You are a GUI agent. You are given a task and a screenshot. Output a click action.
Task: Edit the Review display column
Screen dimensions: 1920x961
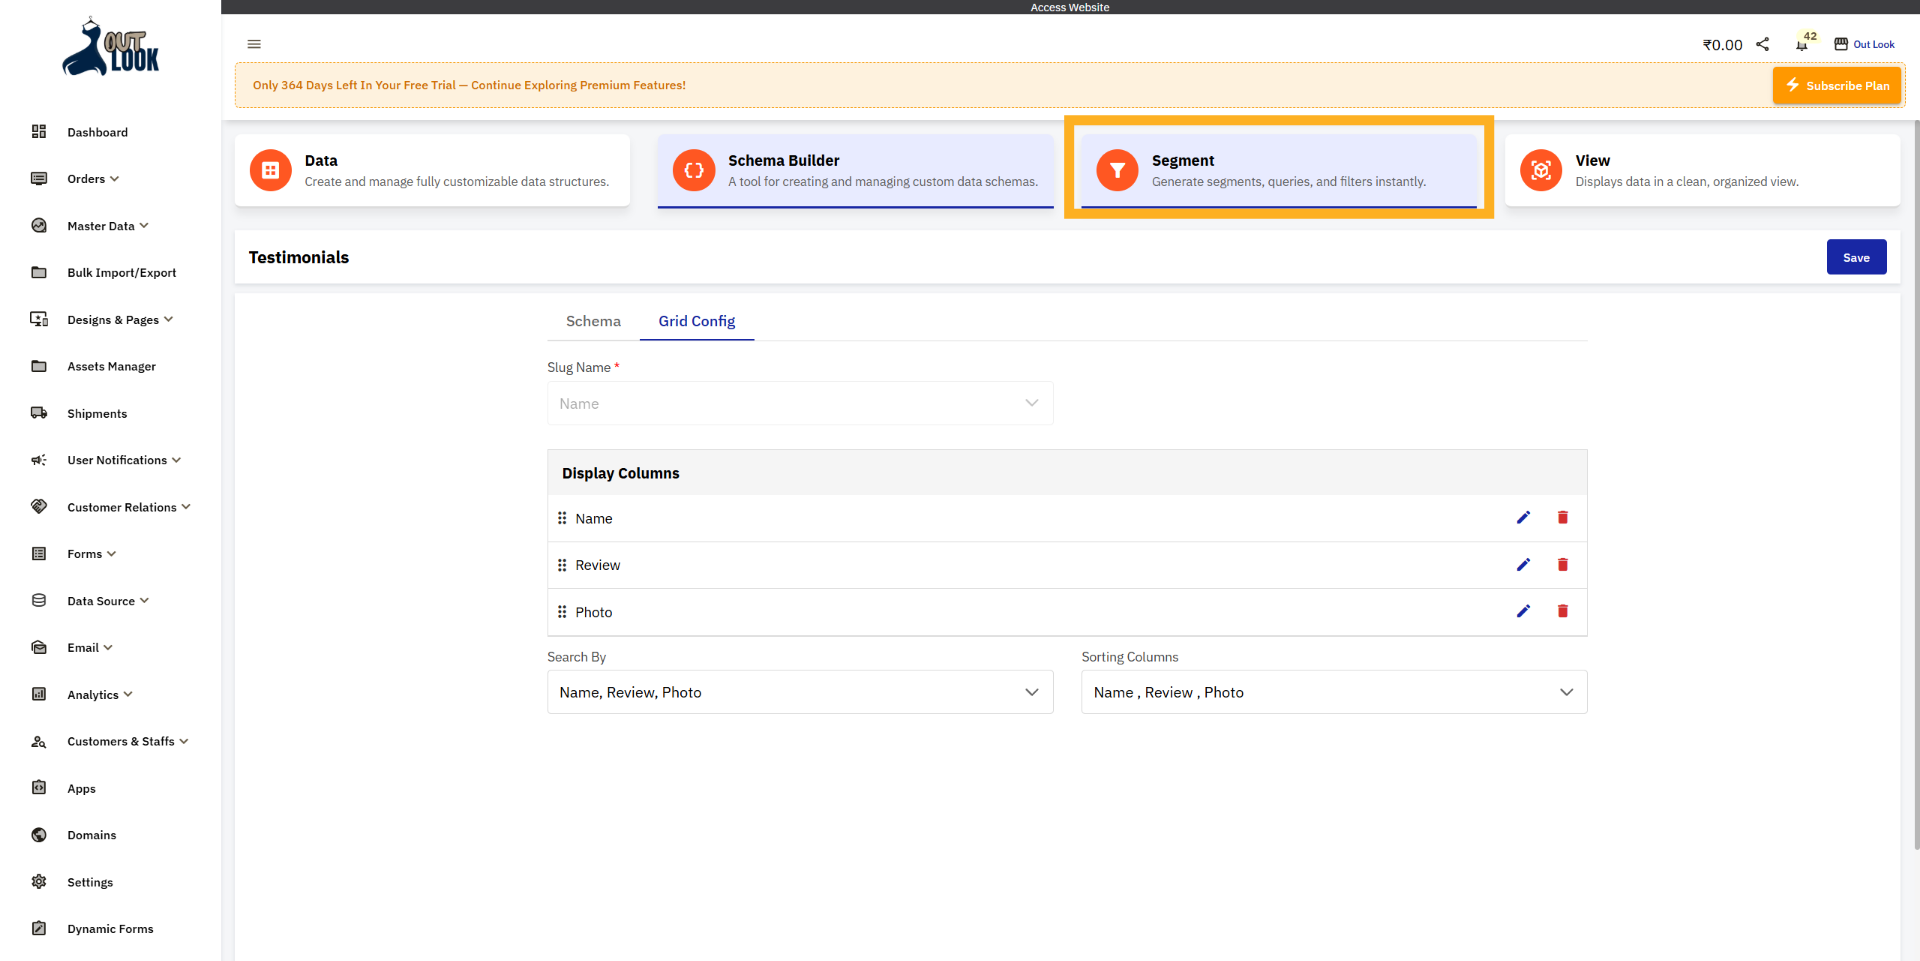click(1523, 564)
